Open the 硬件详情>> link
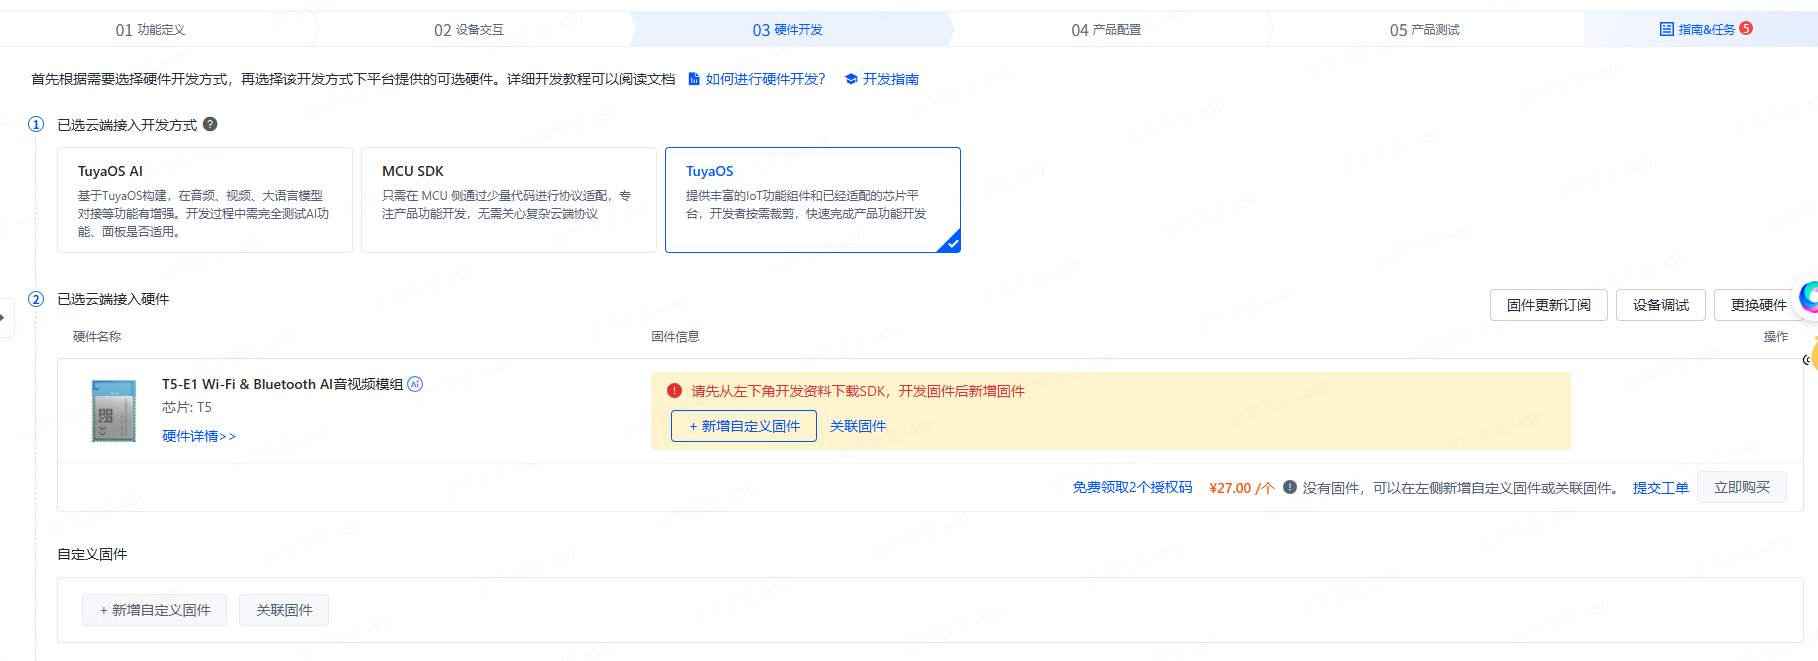The width and height of the screenshot is (1818, 661). 199,436
